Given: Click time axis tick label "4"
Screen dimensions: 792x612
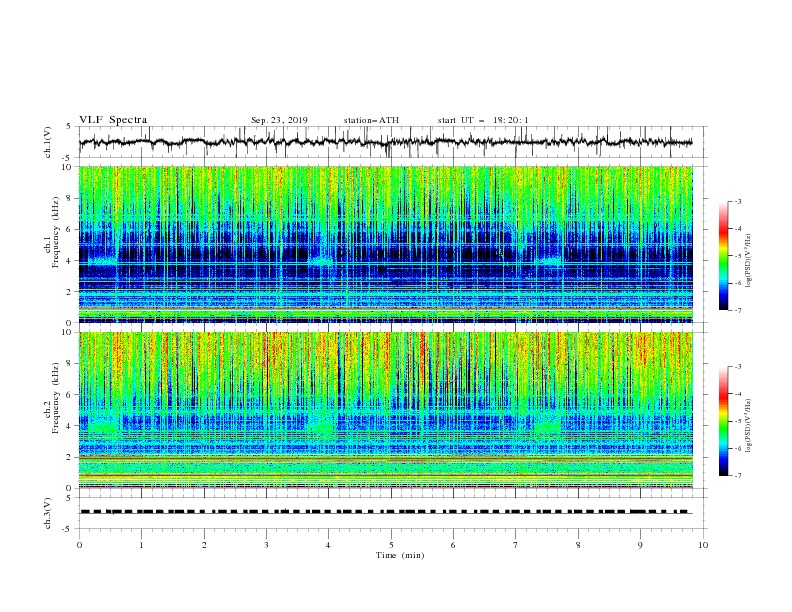Looking at the screenshot, I should tap(328, 545).
